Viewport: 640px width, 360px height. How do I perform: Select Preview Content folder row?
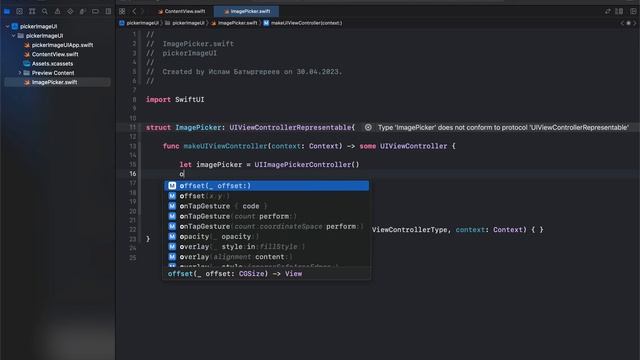point(57,73)
